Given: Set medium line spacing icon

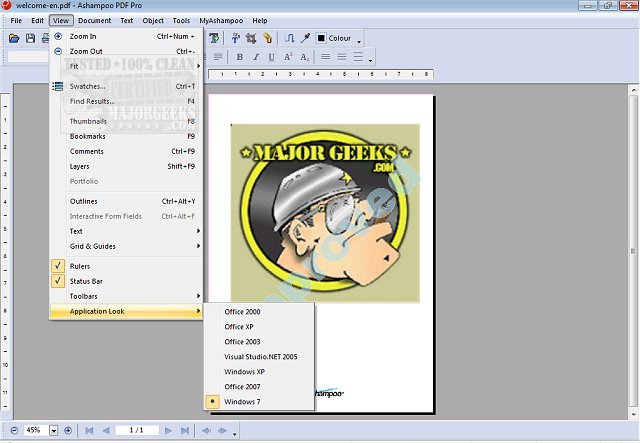Looking at the screenshot, I should tap(342, 57).
